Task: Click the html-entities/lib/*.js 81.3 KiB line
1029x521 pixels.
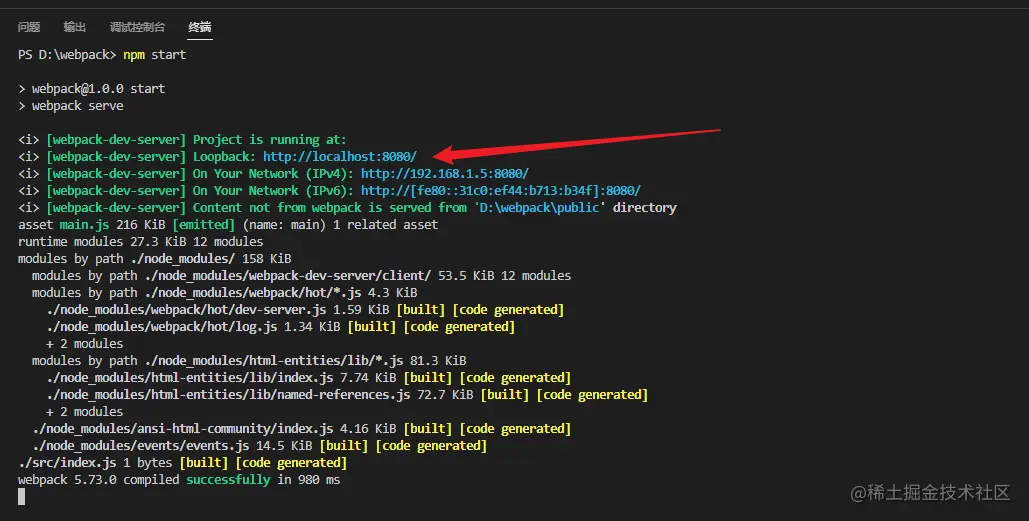Action: tap(249, 361)
